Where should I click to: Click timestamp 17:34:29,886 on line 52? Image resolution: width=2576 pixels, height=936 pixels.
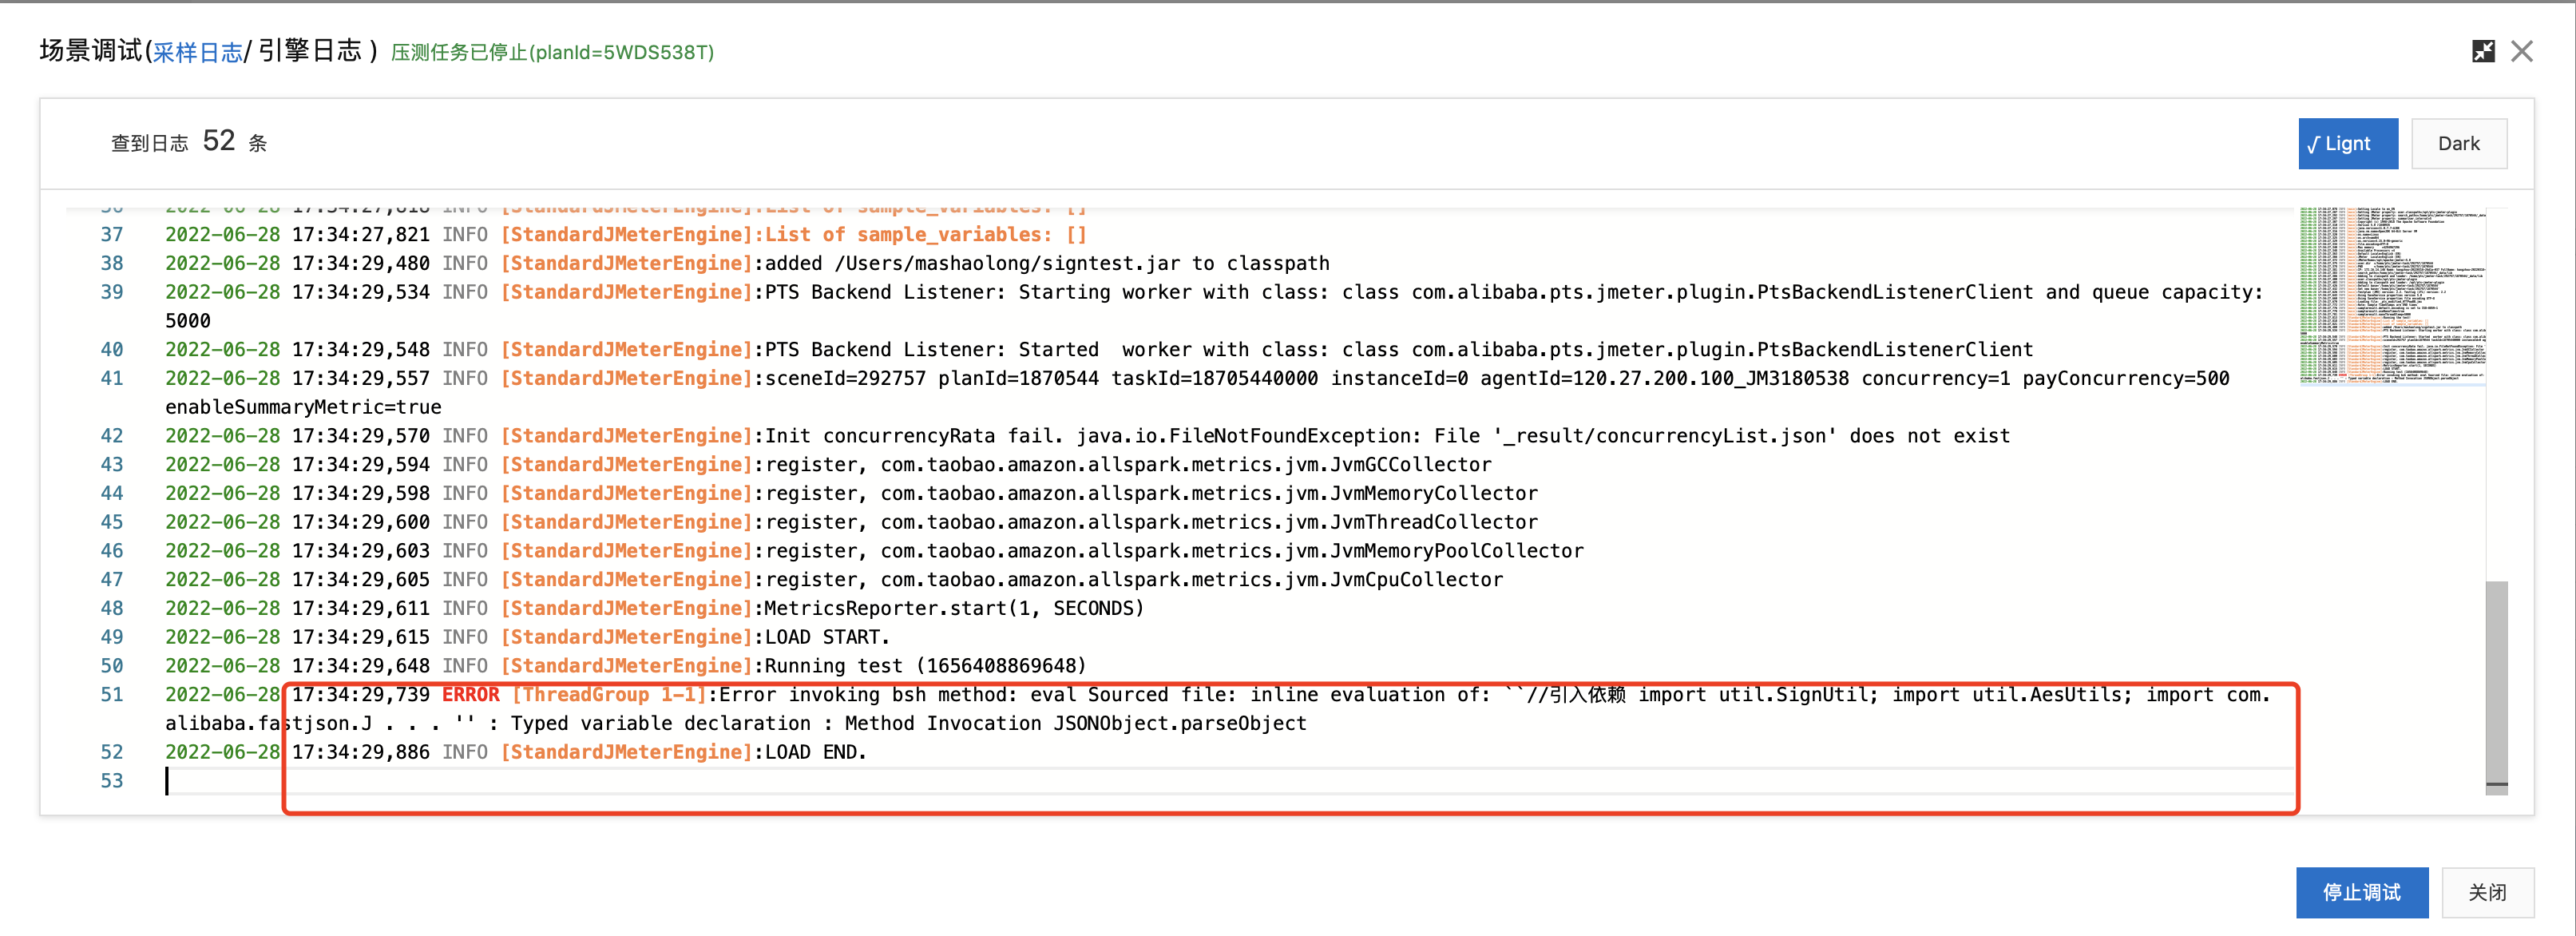pos(360,752)
